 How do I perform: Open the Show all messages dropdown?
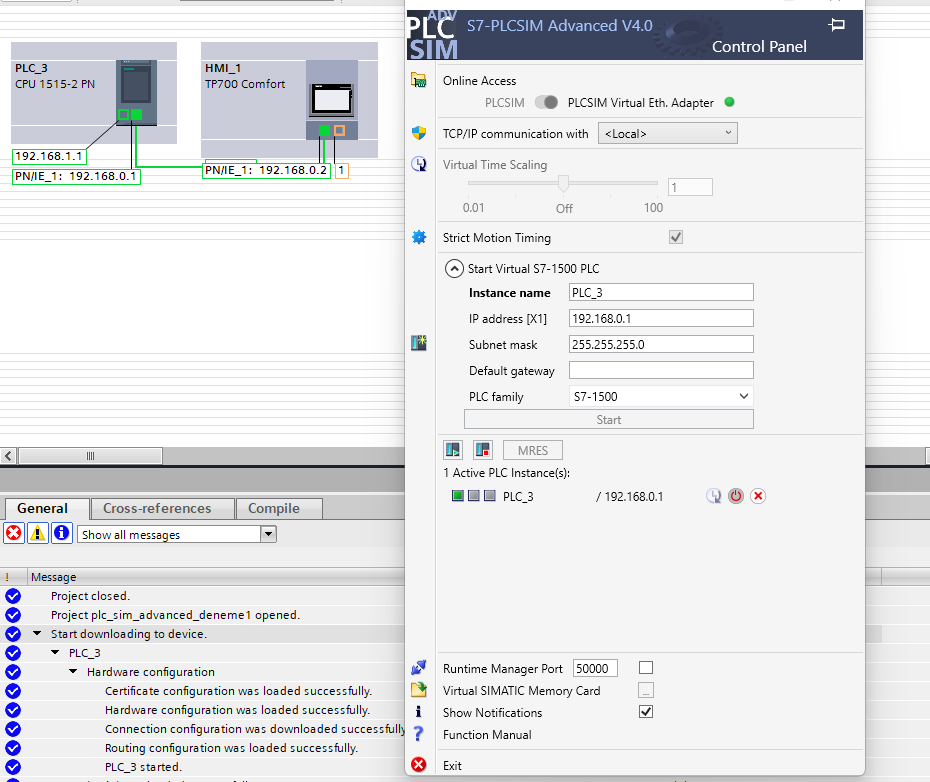pos(268,534)
